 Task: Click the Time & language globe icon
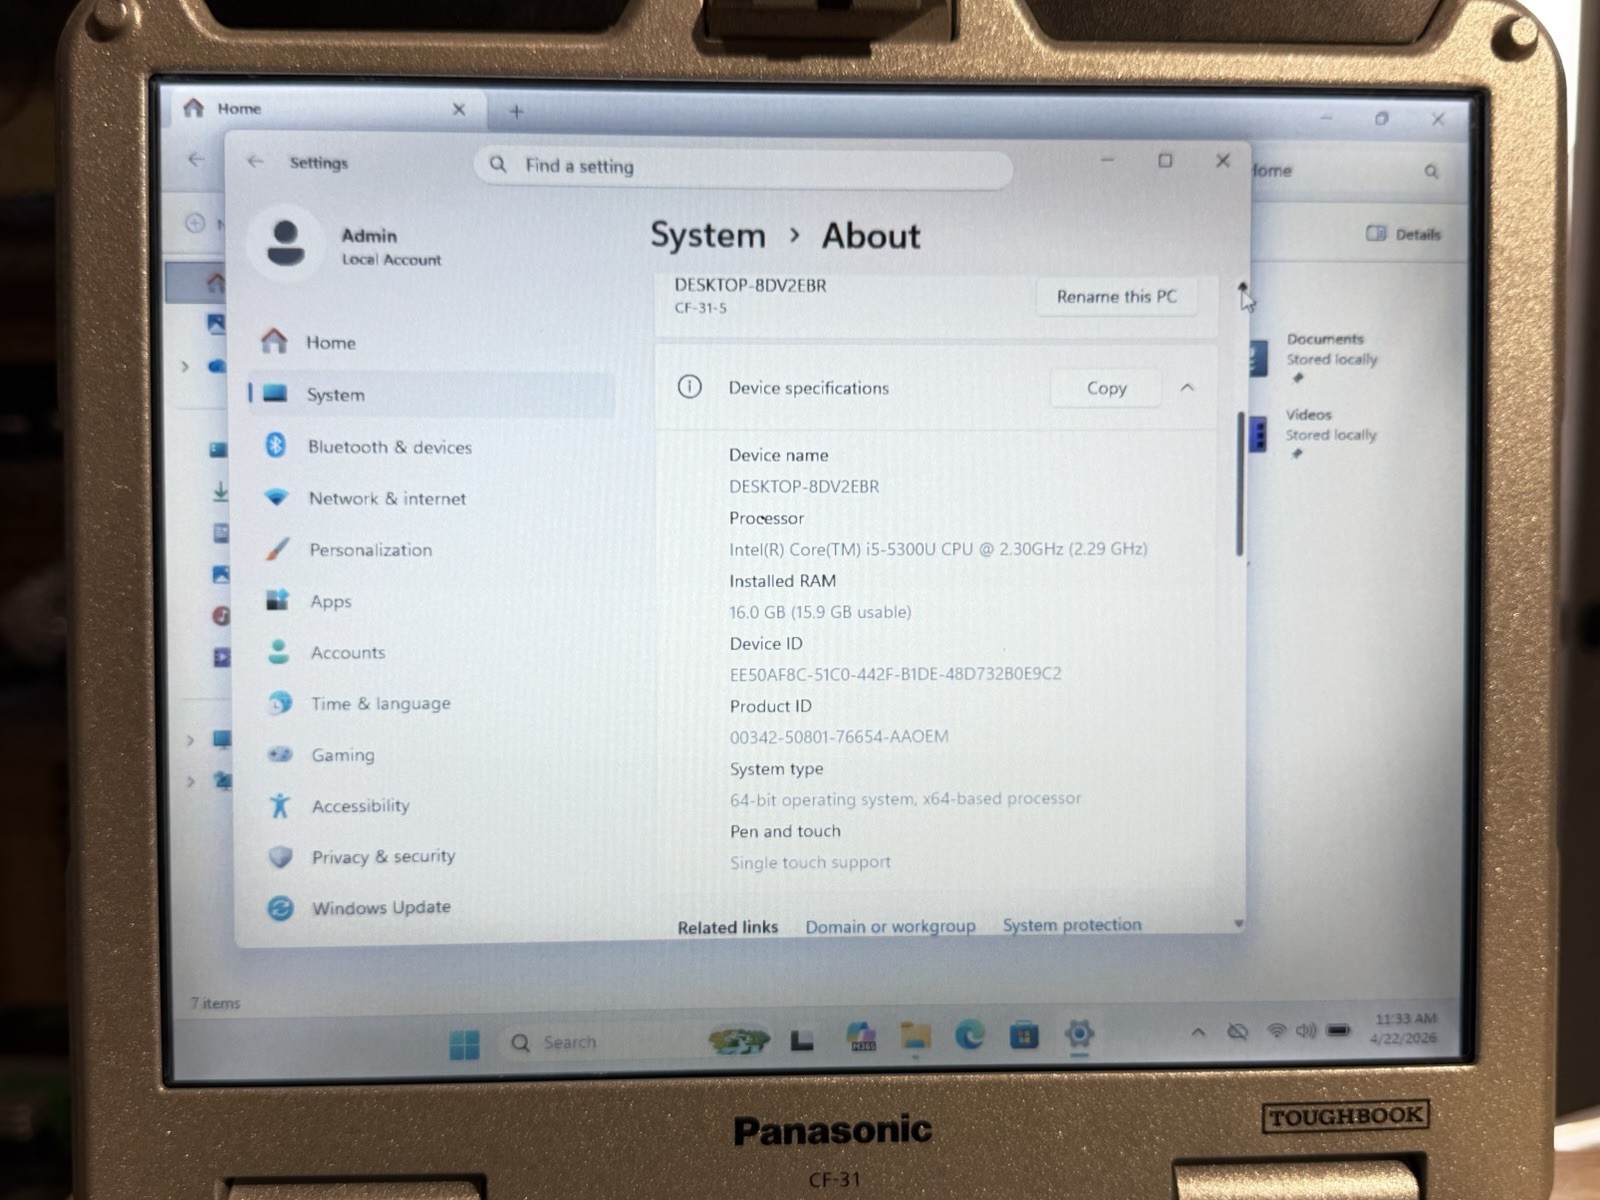[280, 703]
